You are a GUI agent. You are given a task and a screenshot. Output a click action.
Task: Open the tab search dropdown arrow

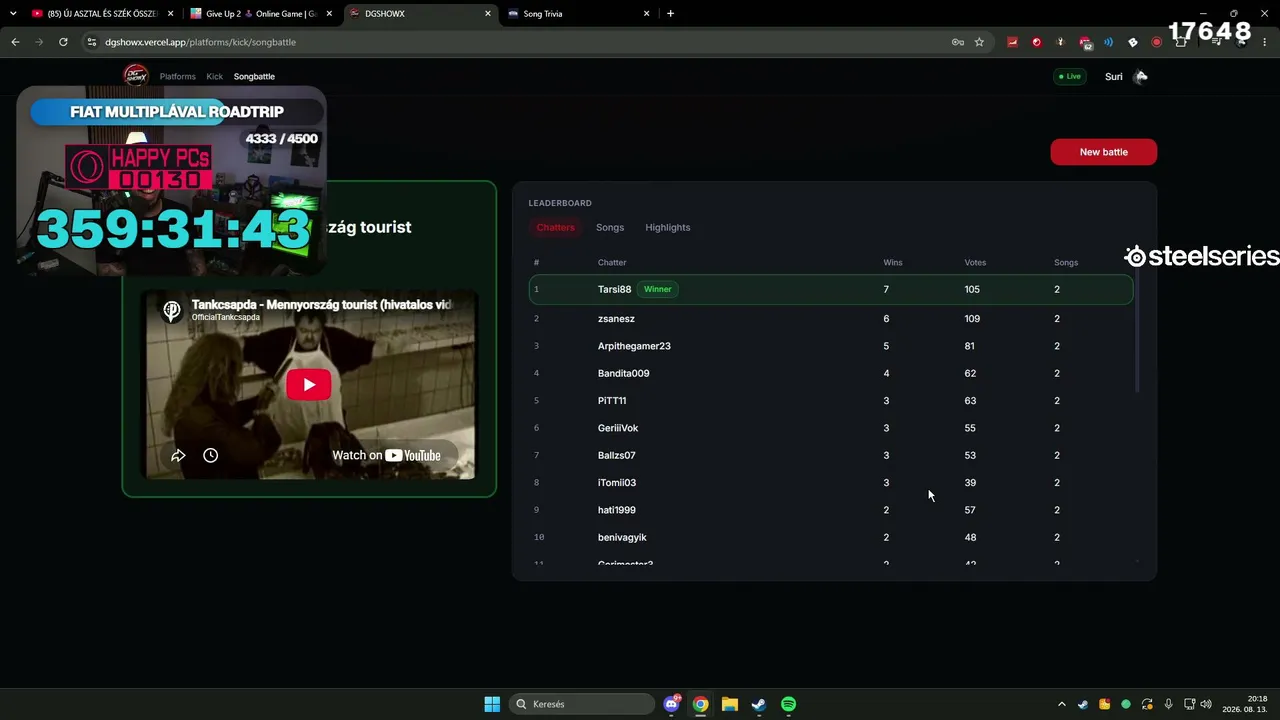pos(13,14)
